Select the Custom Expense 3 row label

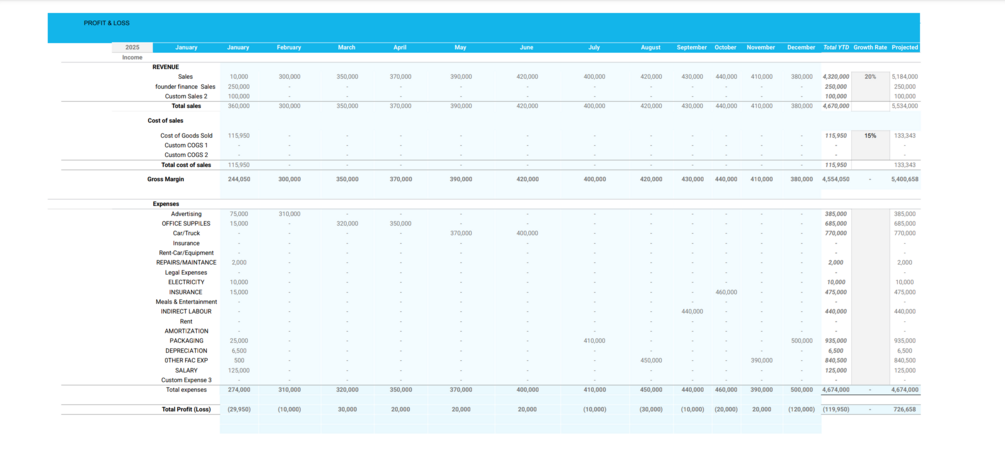pyautogui.click(x=186, y=380)
